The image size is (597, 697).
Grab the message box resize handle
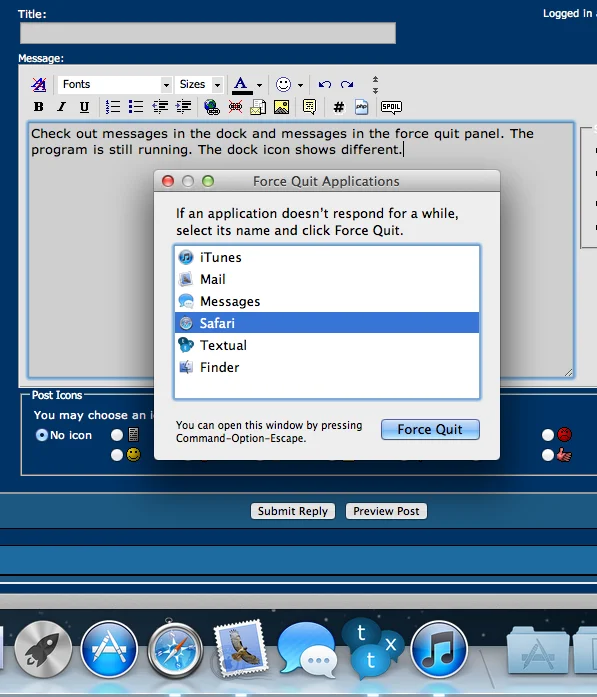[x=569, y=373]
